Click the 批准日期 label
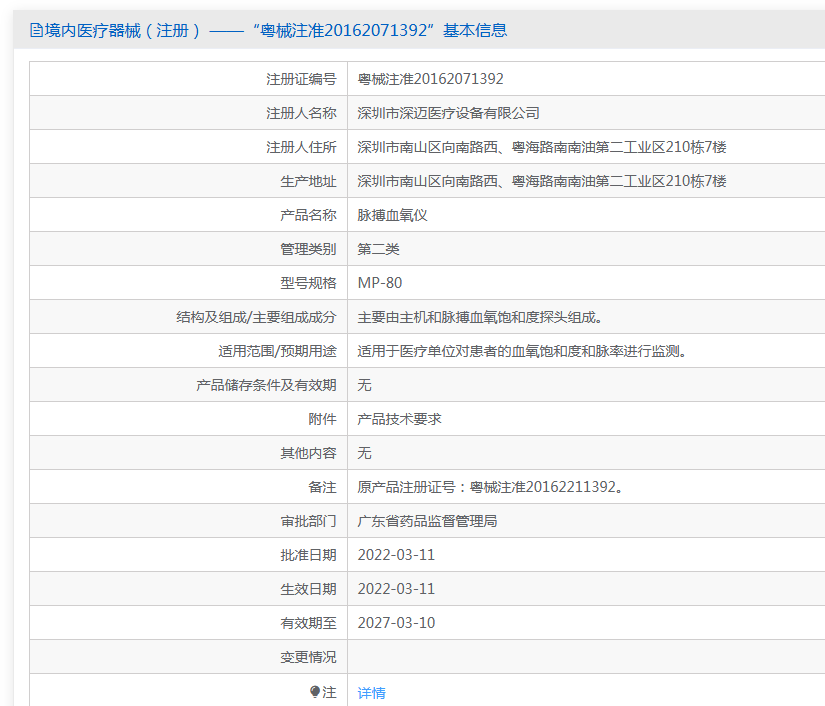Screen dimensions: 825x706 (308, 555)
